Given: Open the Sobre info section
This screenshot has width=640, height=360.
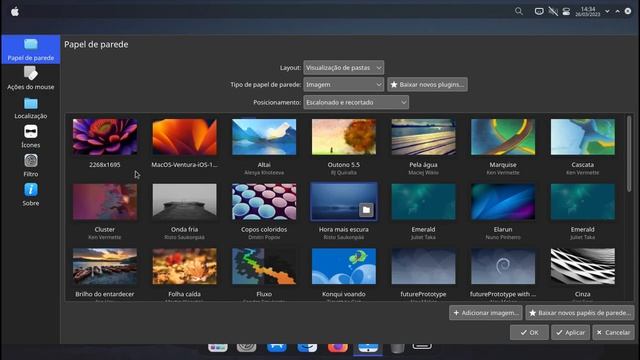Looking at the screenshot, I should pos(31,195).
